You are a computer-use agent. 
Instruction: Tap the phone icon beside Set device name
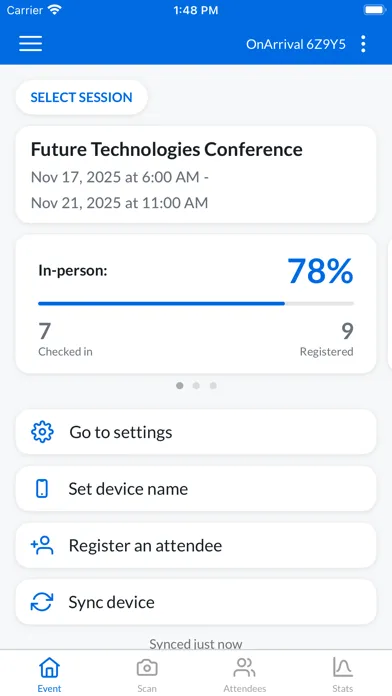point(42,489)
